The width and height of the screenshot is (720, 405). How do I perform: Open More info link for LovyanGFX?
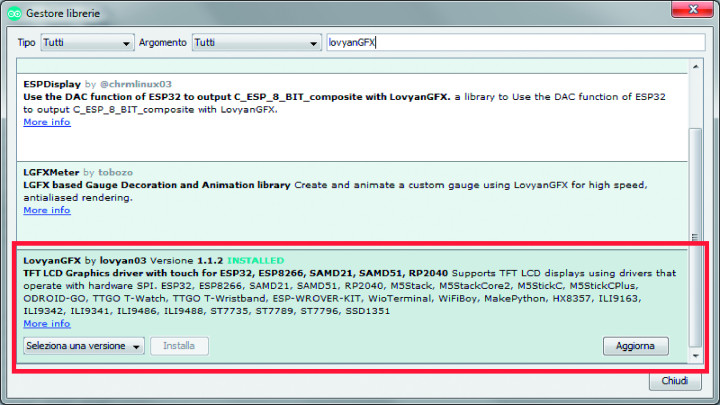(47, 323)
